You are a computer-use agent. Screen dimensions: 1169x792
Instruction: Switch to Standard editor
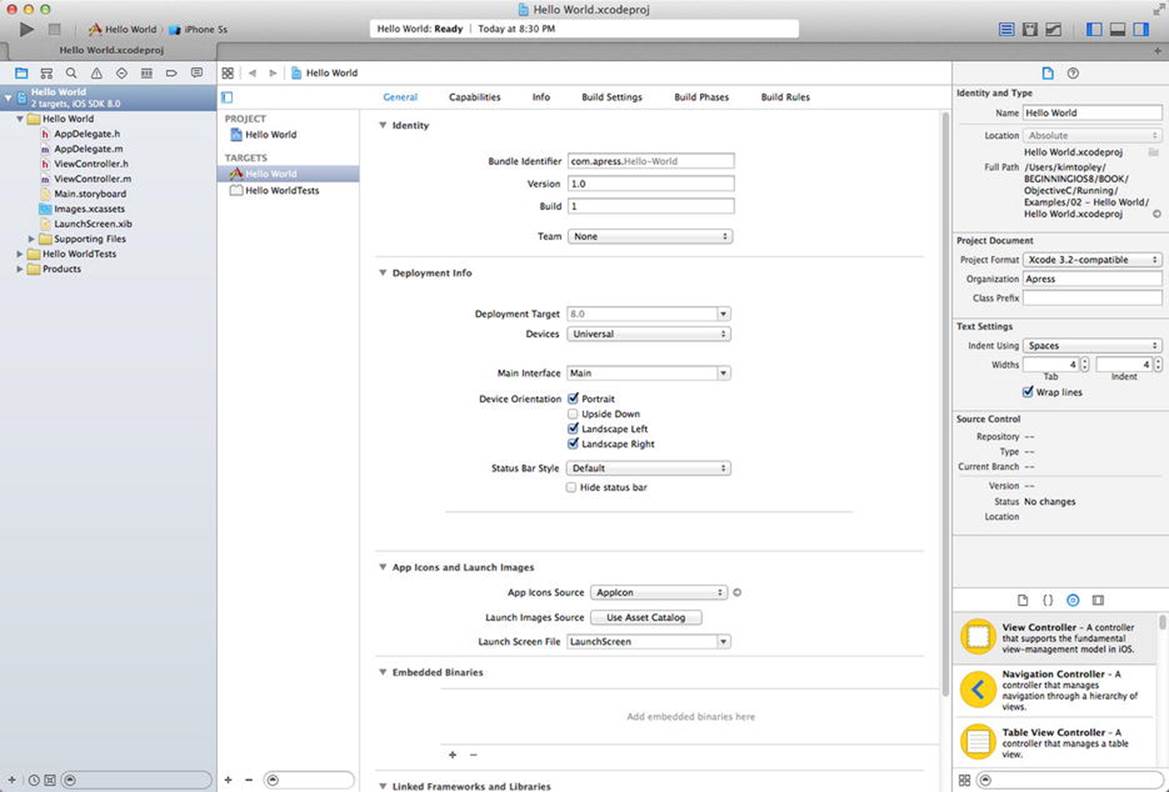1006,29
